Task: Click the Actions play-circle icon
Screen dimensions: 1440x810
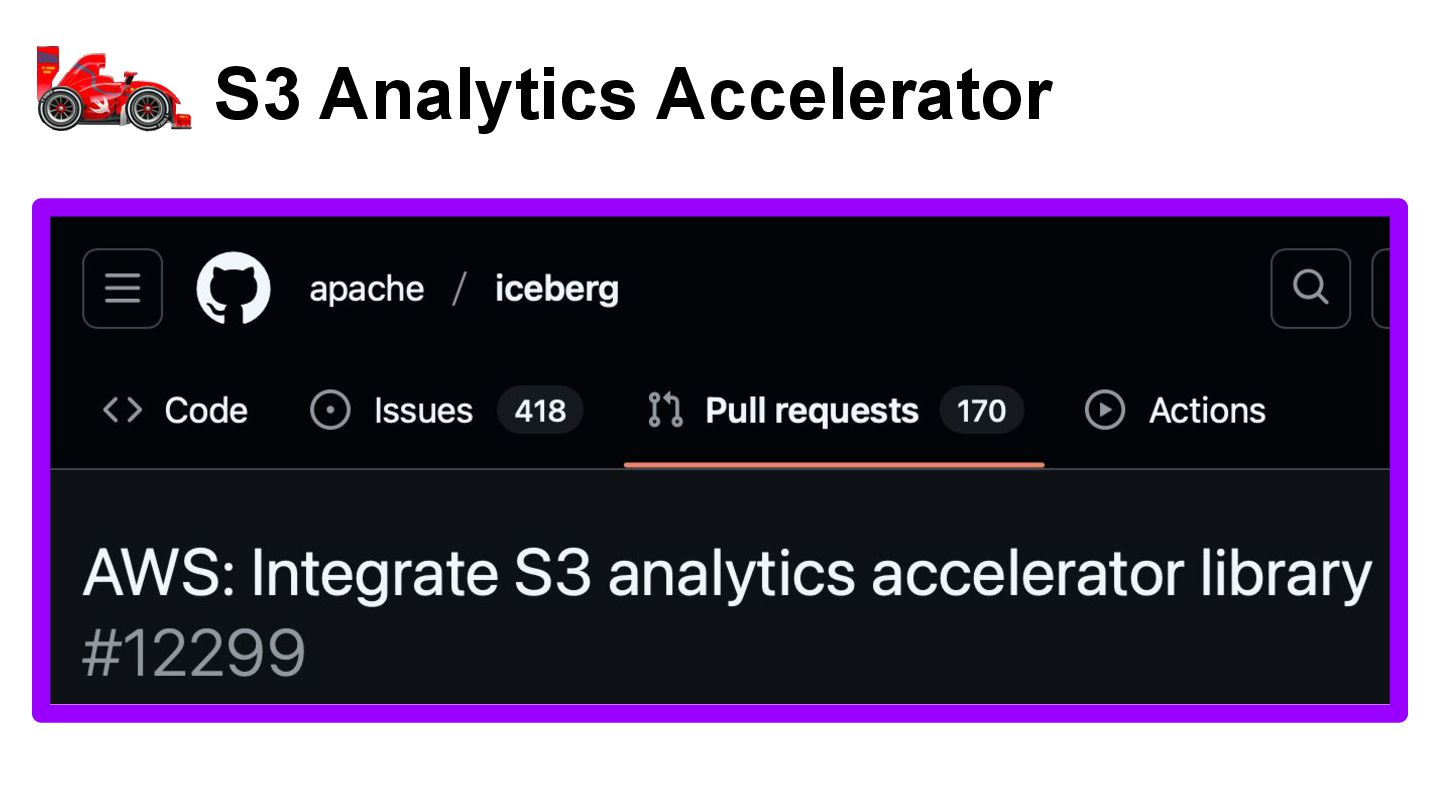Action: pyautogui.click(x=1105, y=410)
